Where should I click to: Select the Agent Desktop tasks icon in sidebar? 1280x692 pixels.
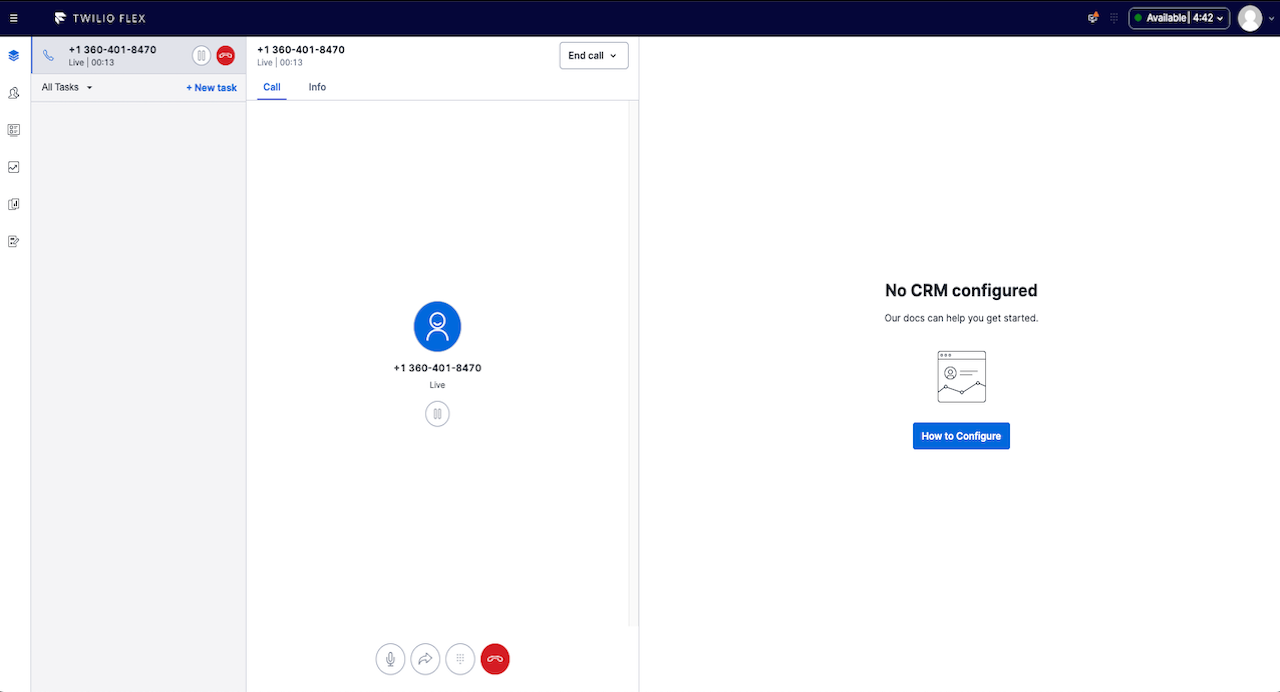[13, 55]
